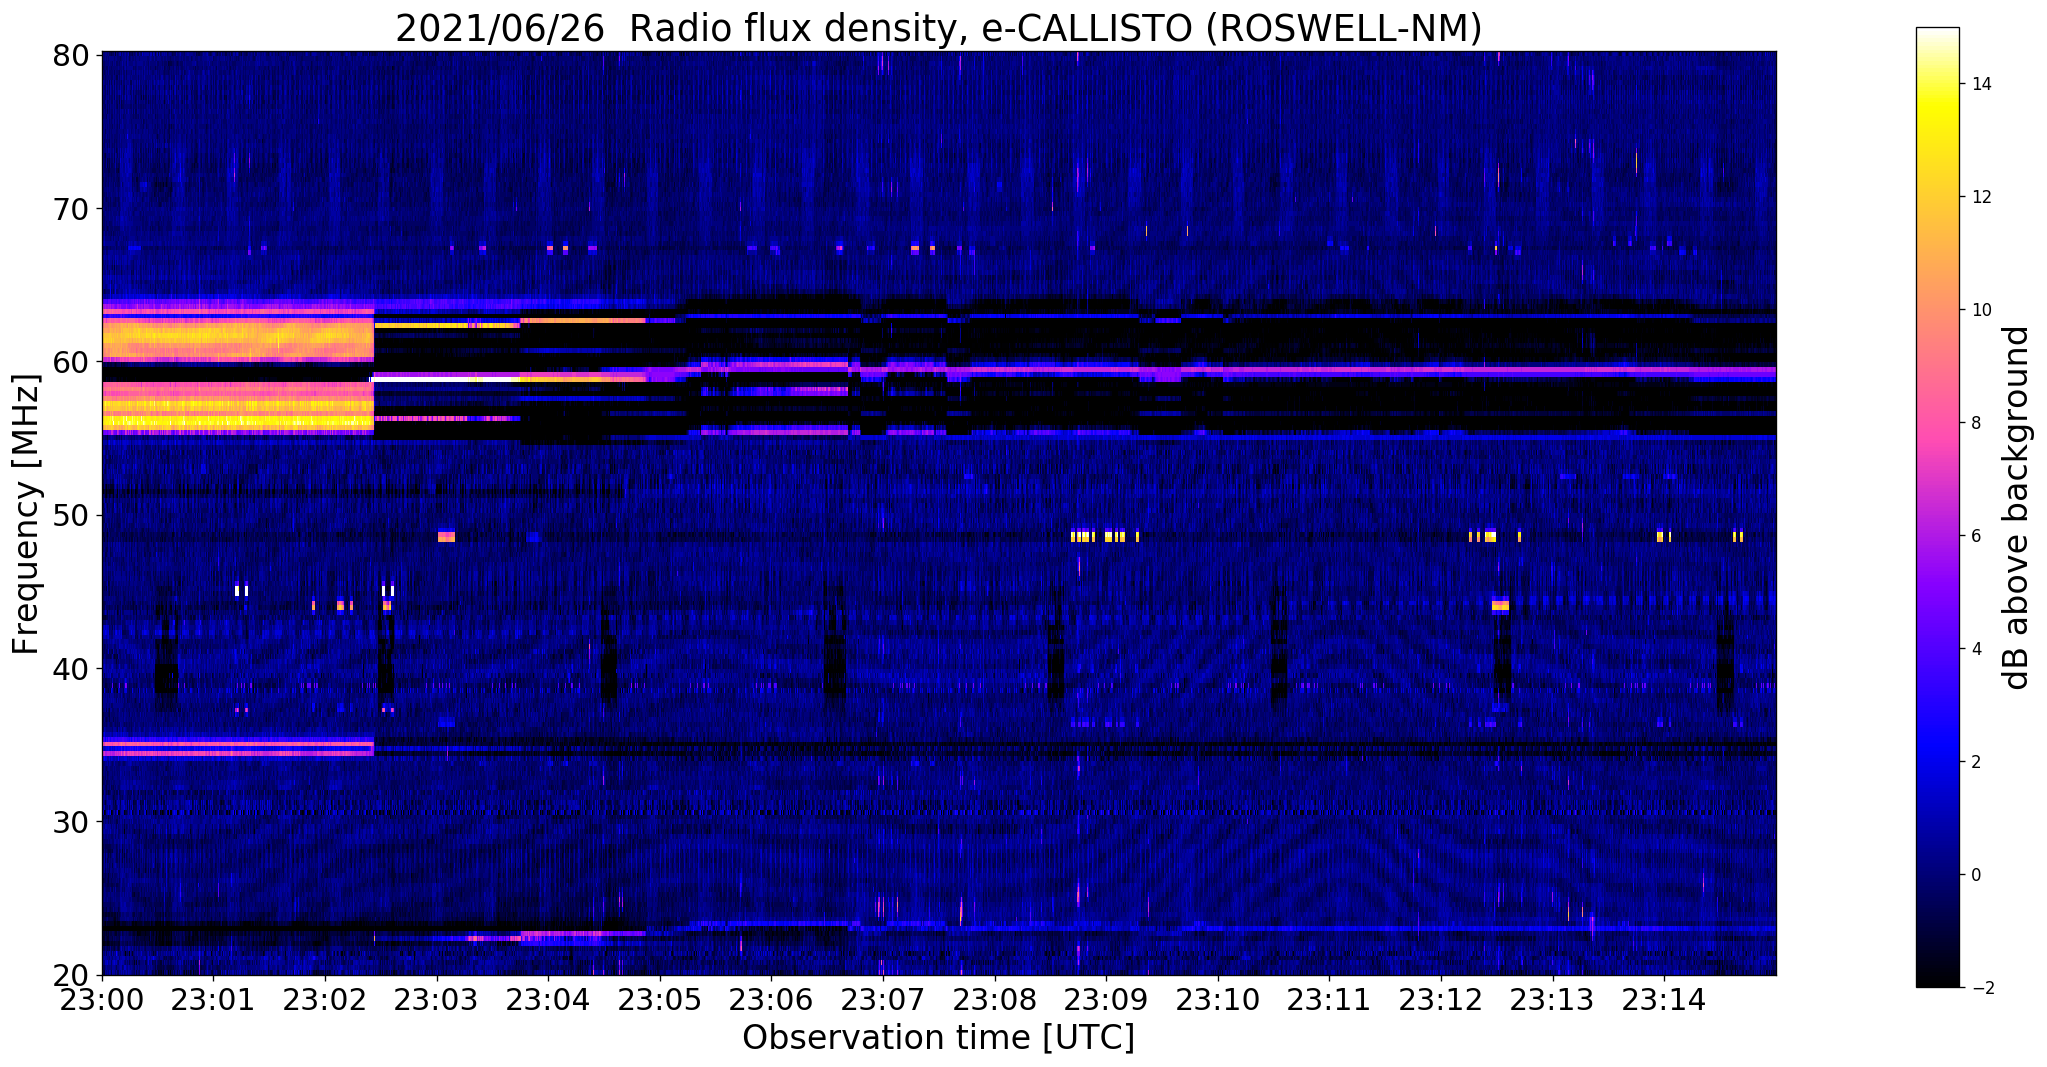The height and width of the screenshot is (1067, 2047).
Task: Click the 23:00 time tick label
Action: [102, 1000]
